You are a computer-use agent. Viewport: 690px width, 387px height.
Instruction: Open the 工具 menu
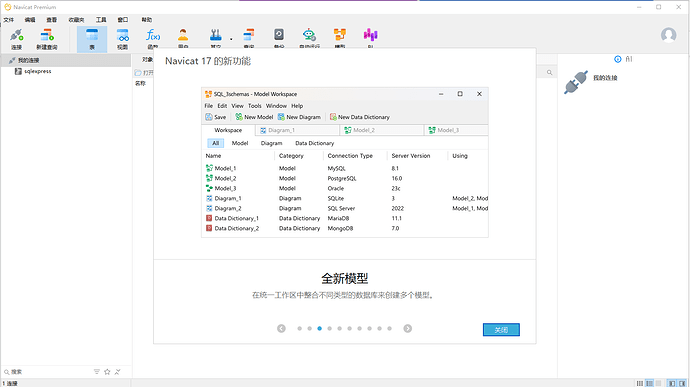(x=101, y=20)
